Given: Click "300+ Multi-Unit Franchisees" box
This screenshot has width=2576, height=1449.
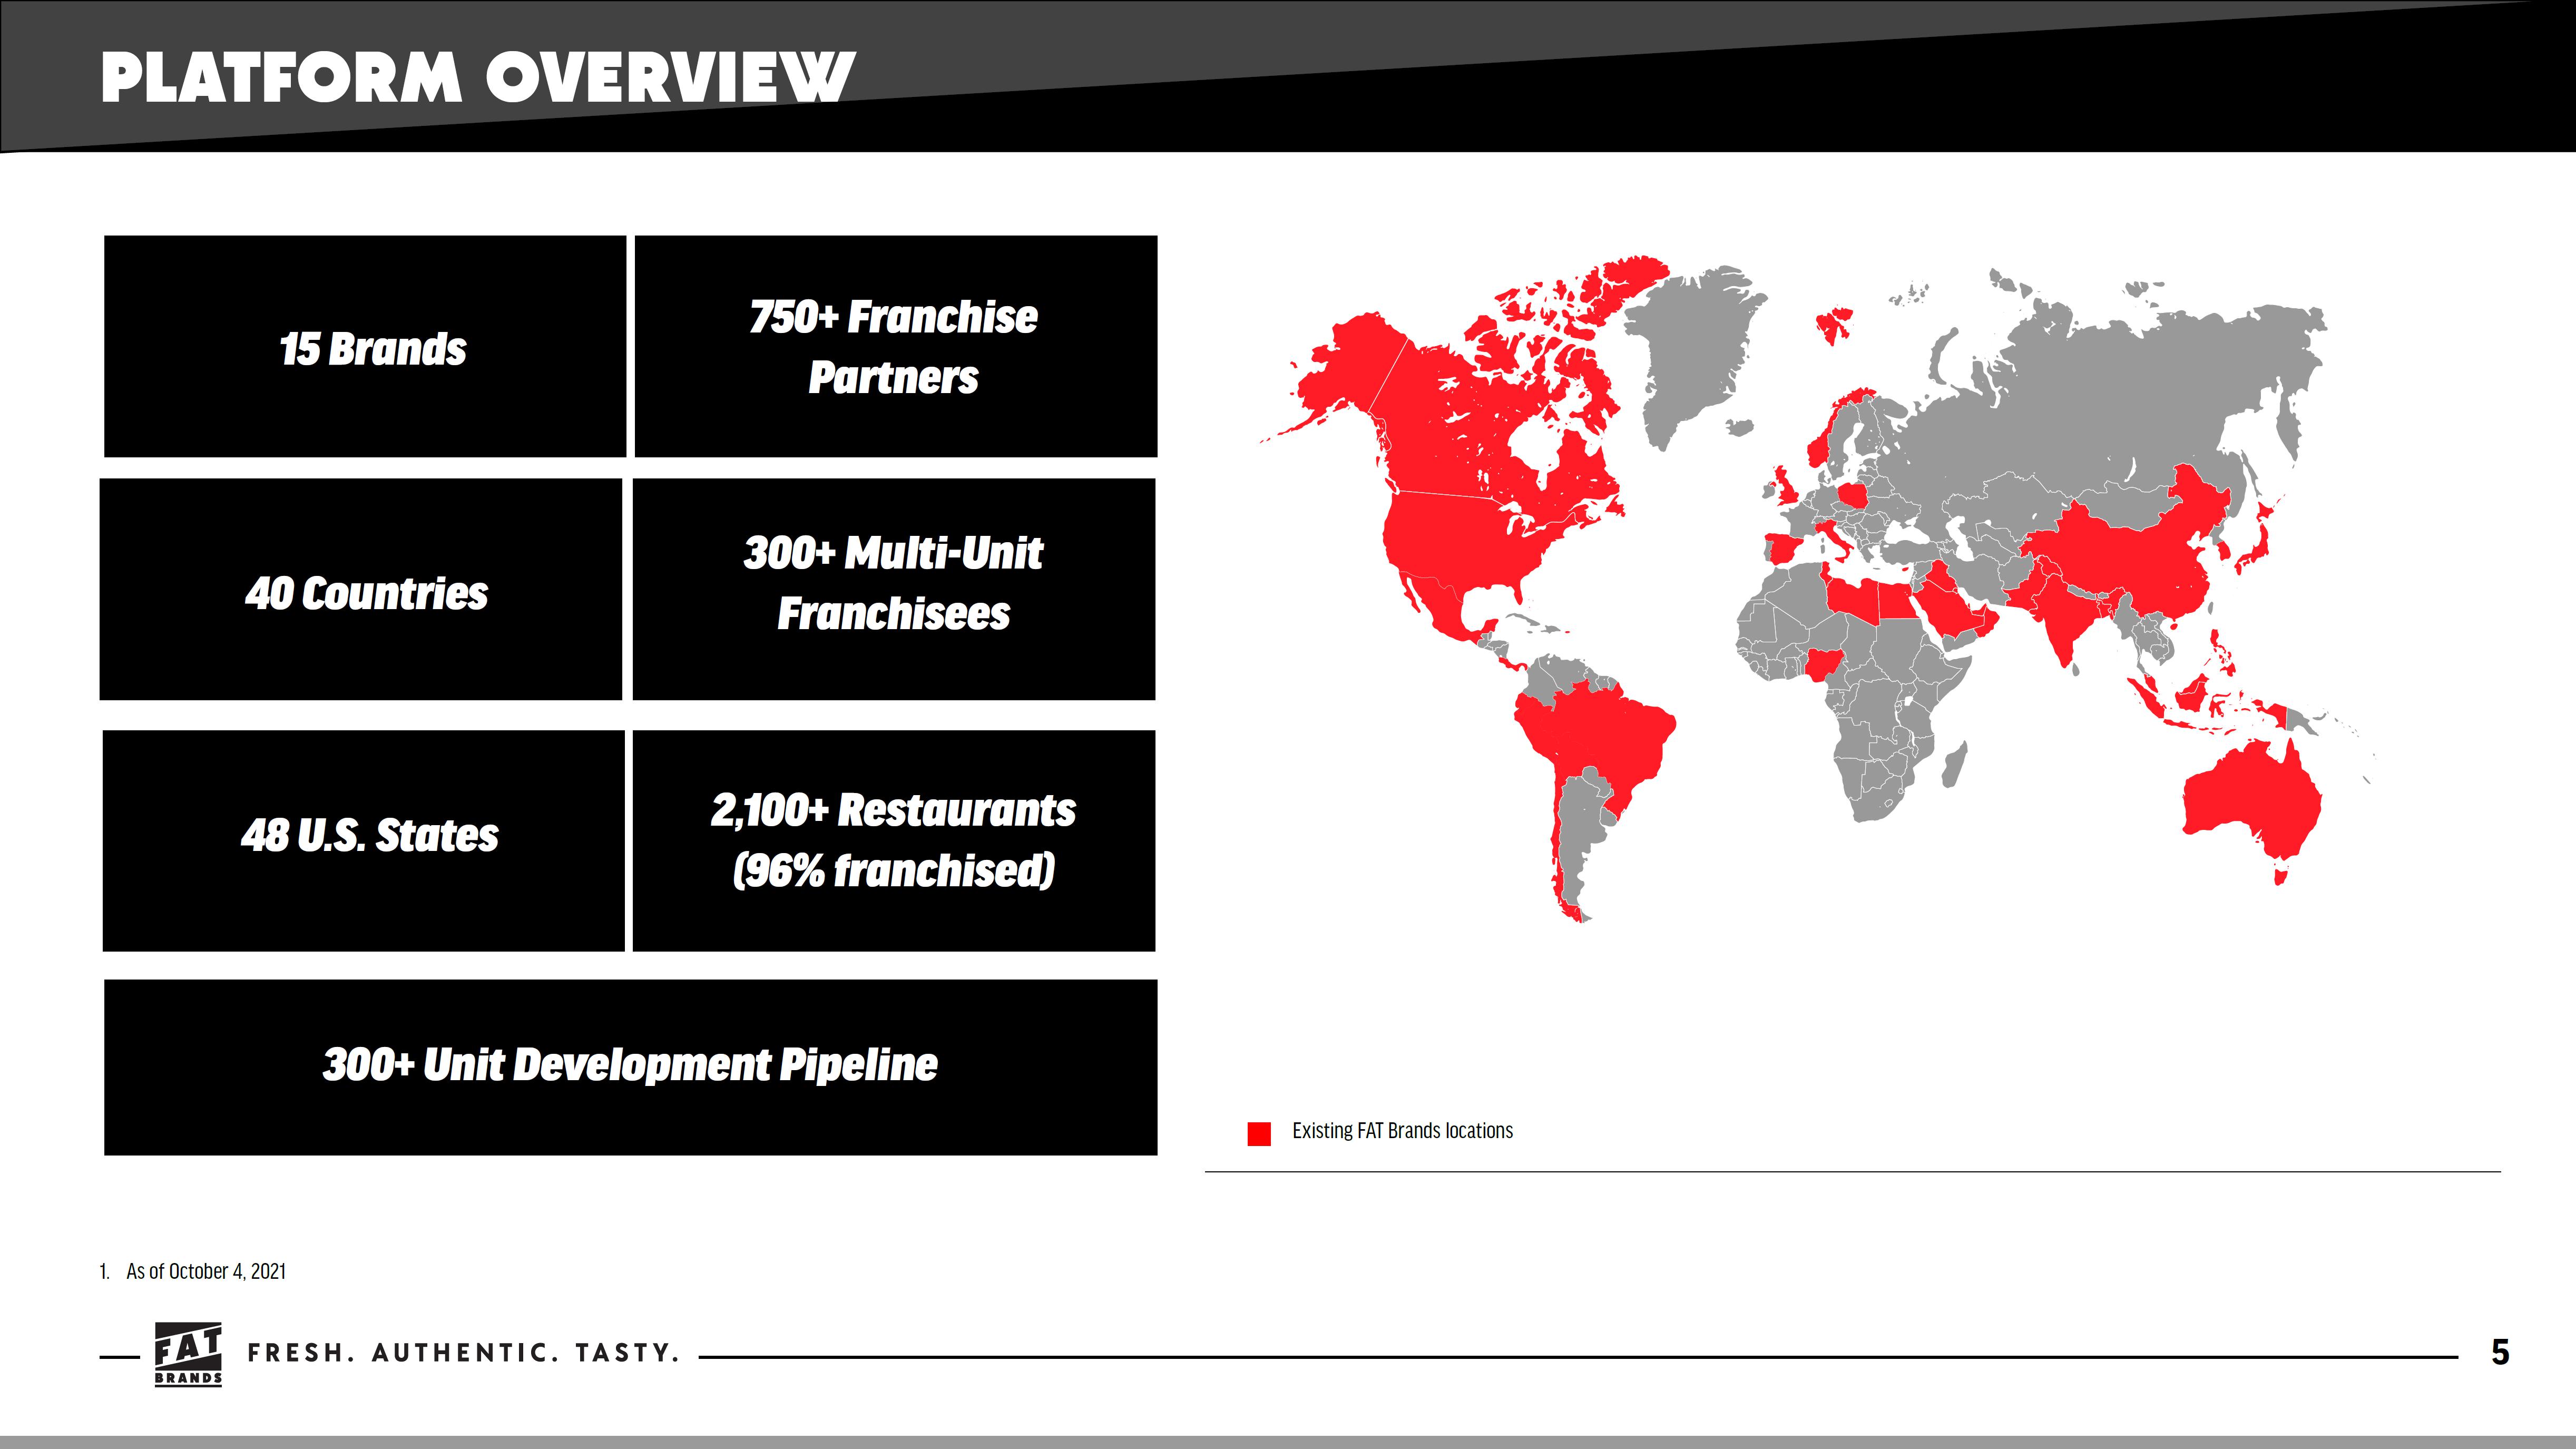Looking at the screenshot, I should (x=894, y=589).
